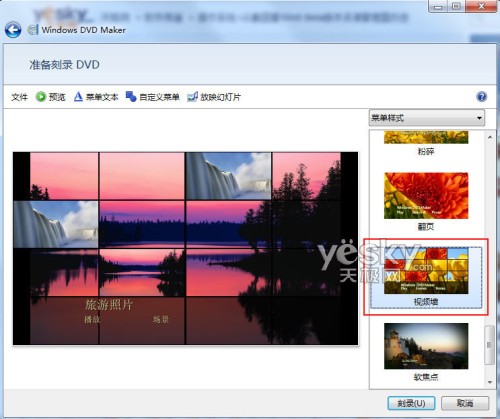The image size is (500, 419).
Task: Click the 菜单文本 letter A icon
Action: pyautogui.click(x=78, y=97)
